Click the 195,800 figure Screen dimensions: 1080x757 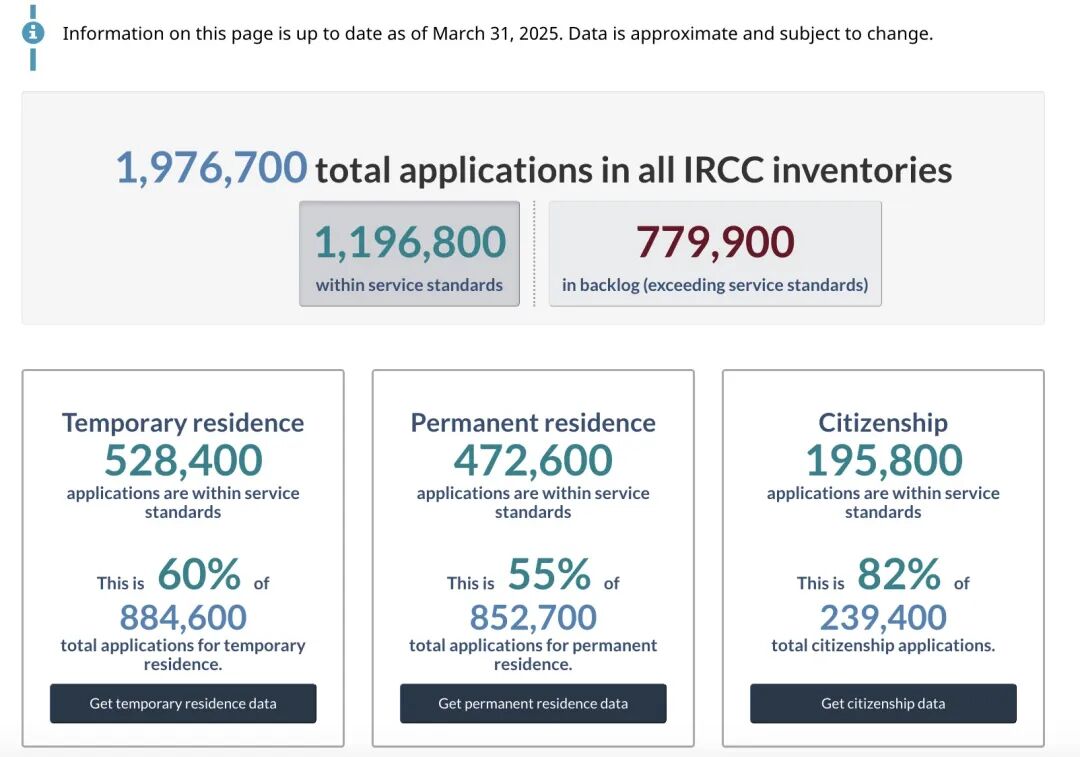pos(884,460)
